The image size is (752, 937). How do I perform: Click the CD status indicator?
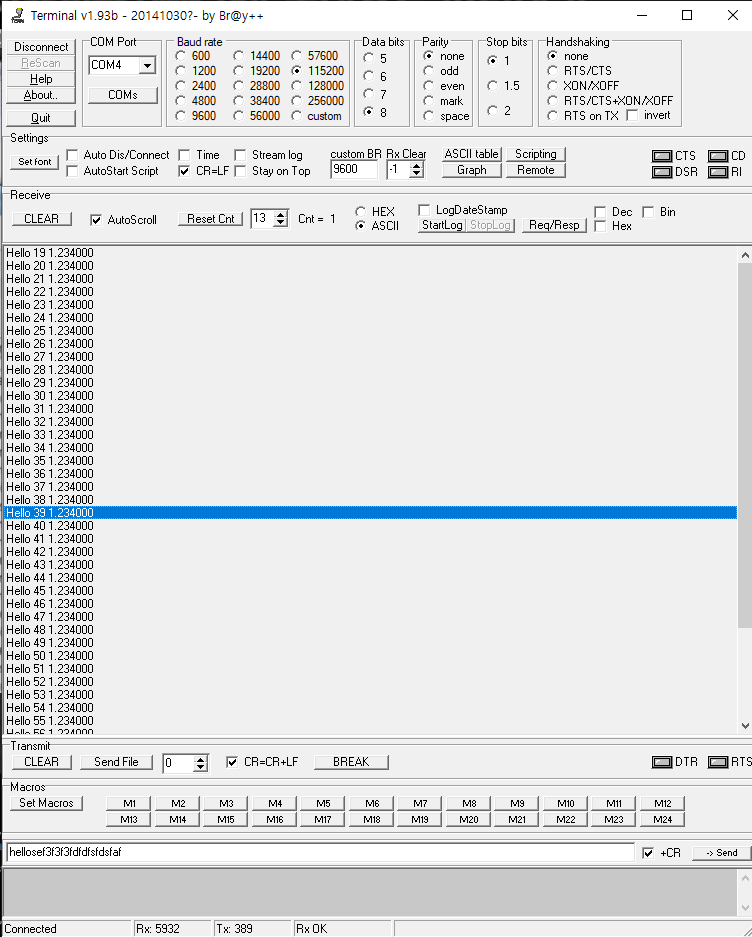click(x=718, y=156)
